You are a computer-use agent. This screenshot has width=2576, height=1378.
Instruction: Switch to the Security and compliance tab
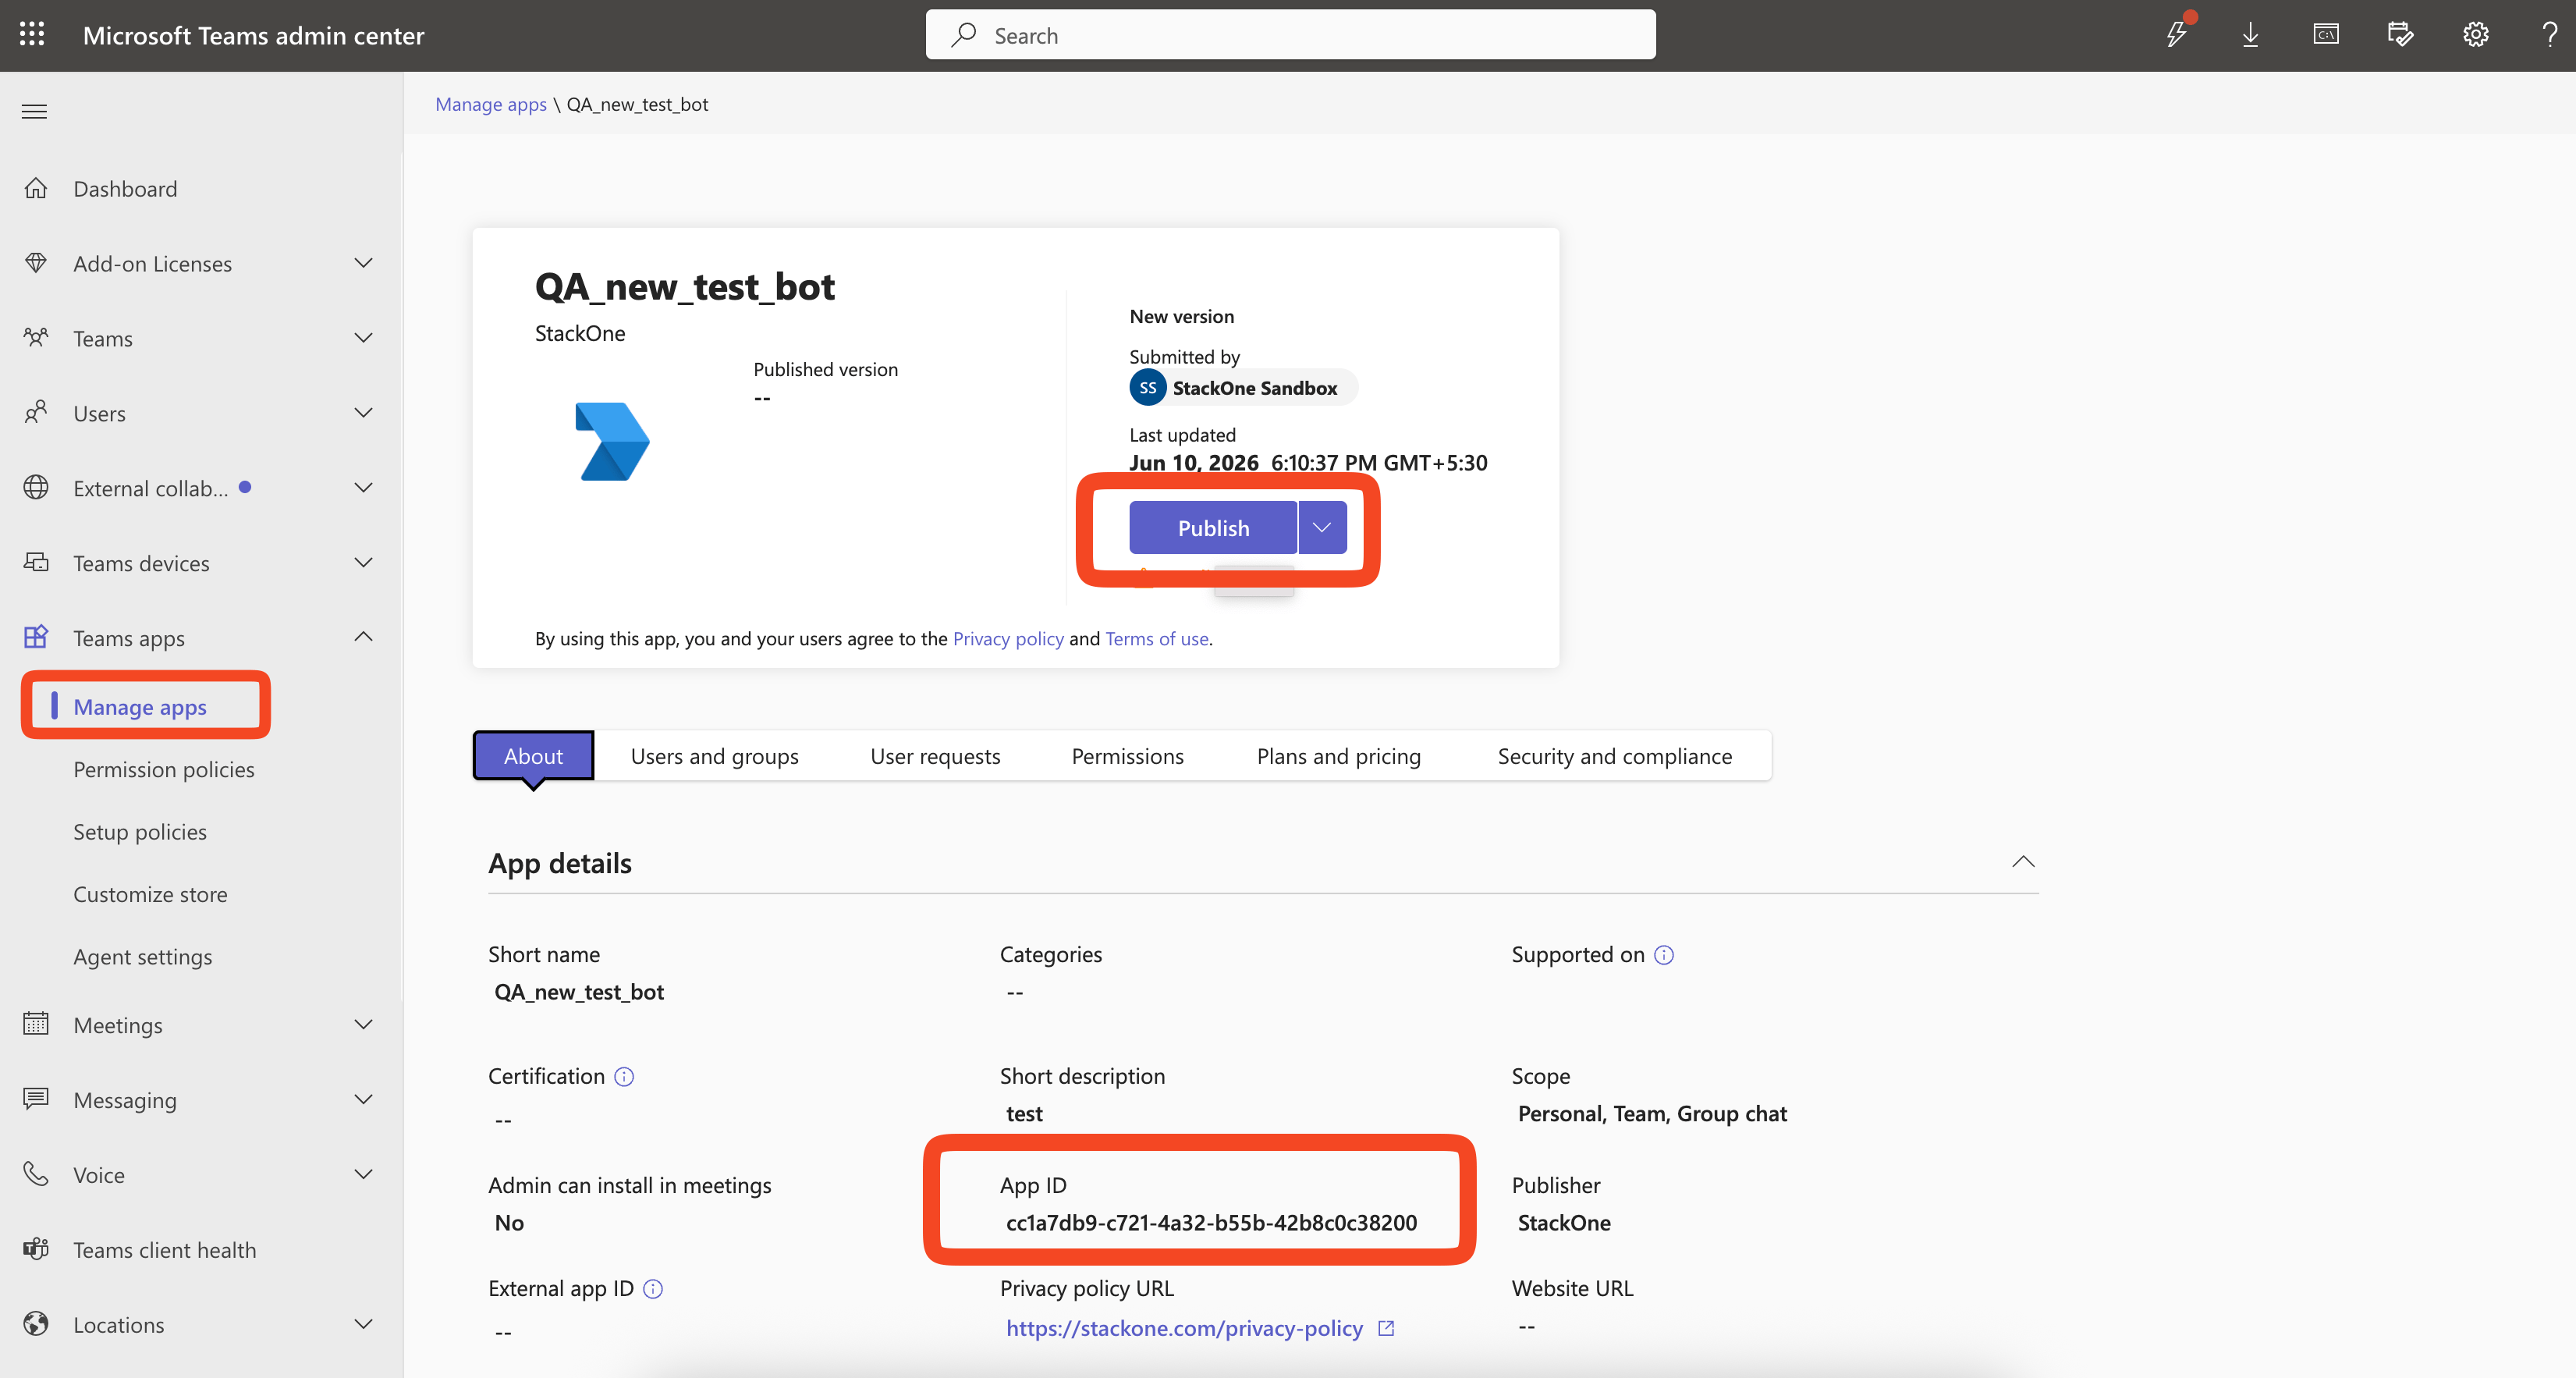pos(1614,756)
